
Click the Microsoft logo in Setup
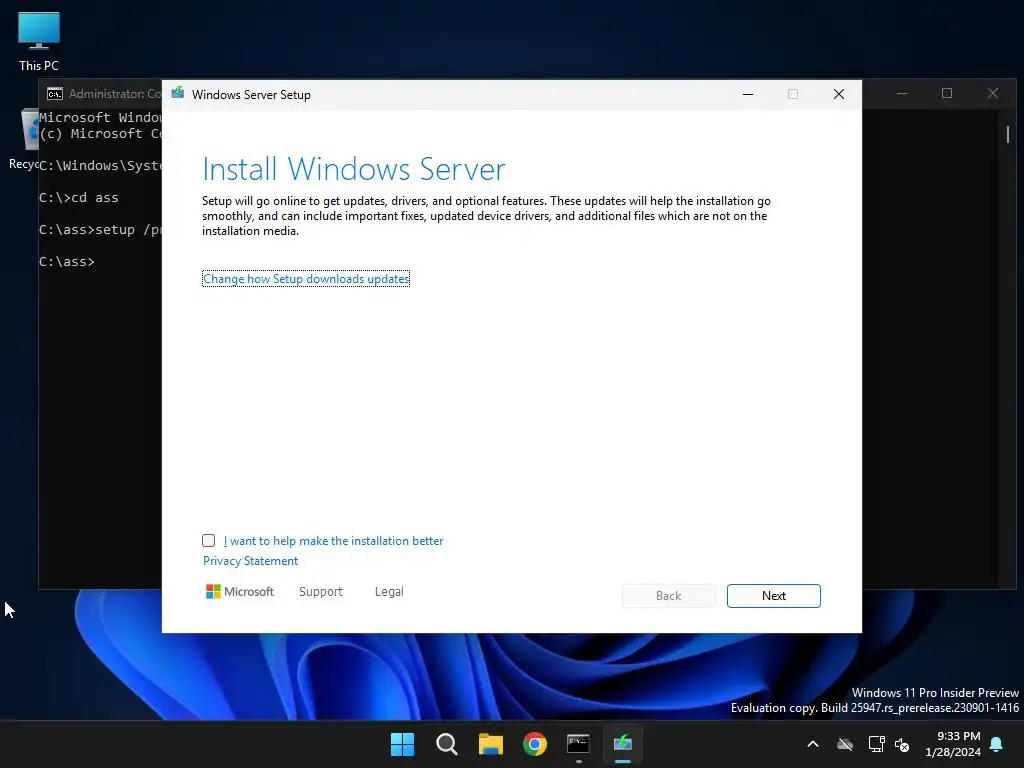pyautogui.click(x=240, y=592)
